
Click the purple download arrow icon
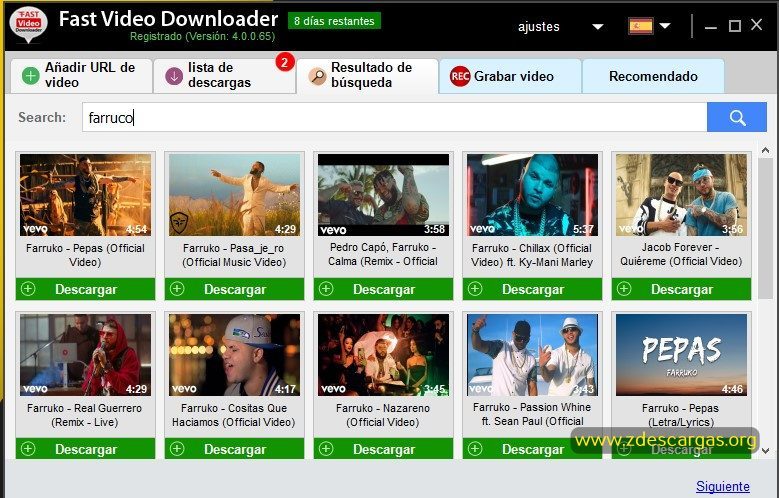tap(174, 76)
